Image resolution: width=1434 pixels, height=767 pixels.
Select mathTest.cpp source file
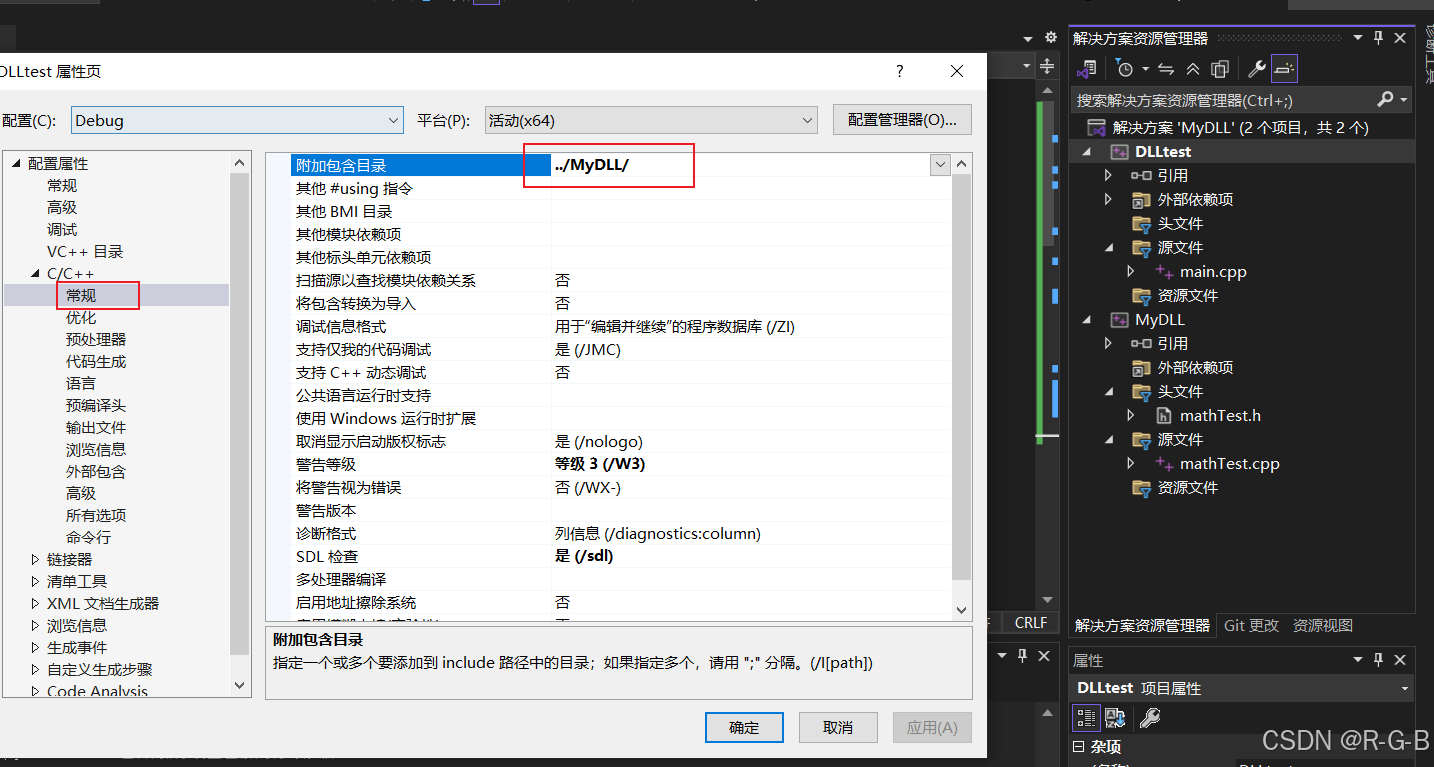[x=1229, y=463]
